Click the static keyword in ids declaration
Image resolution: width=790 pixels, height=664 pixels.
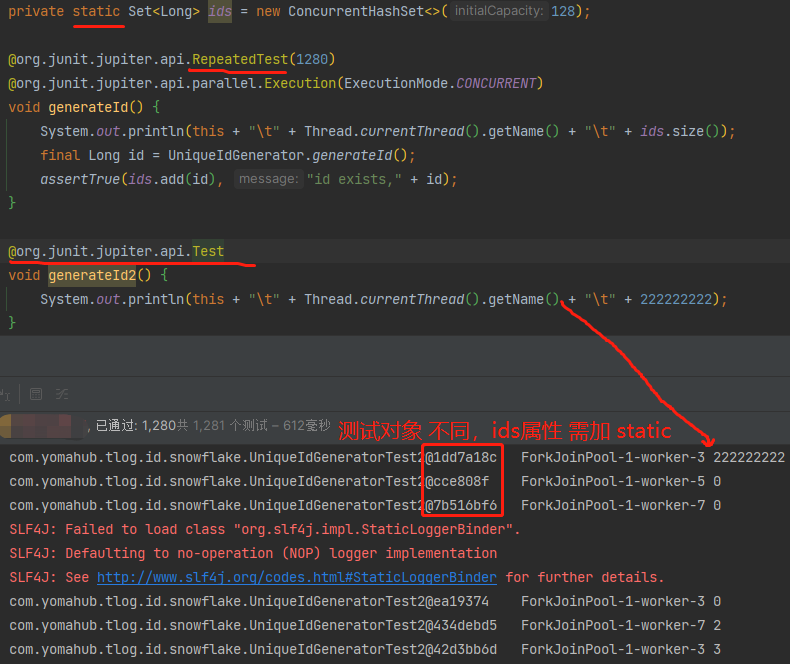pyautogui.click(x=96, y=11)
